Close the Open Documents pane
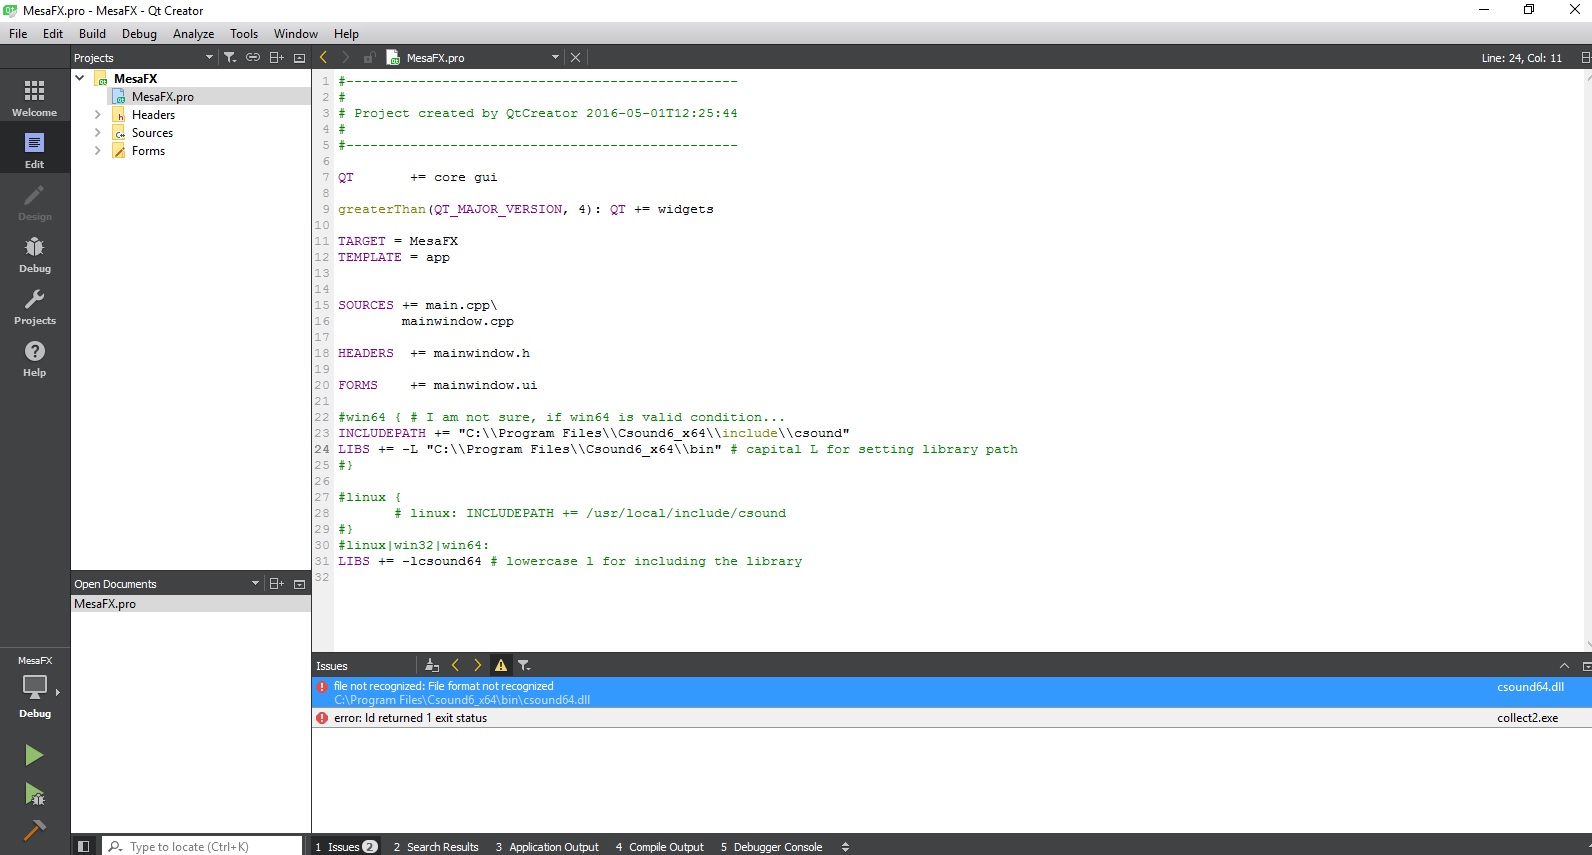1592x855 pixels. click(299, 584)
